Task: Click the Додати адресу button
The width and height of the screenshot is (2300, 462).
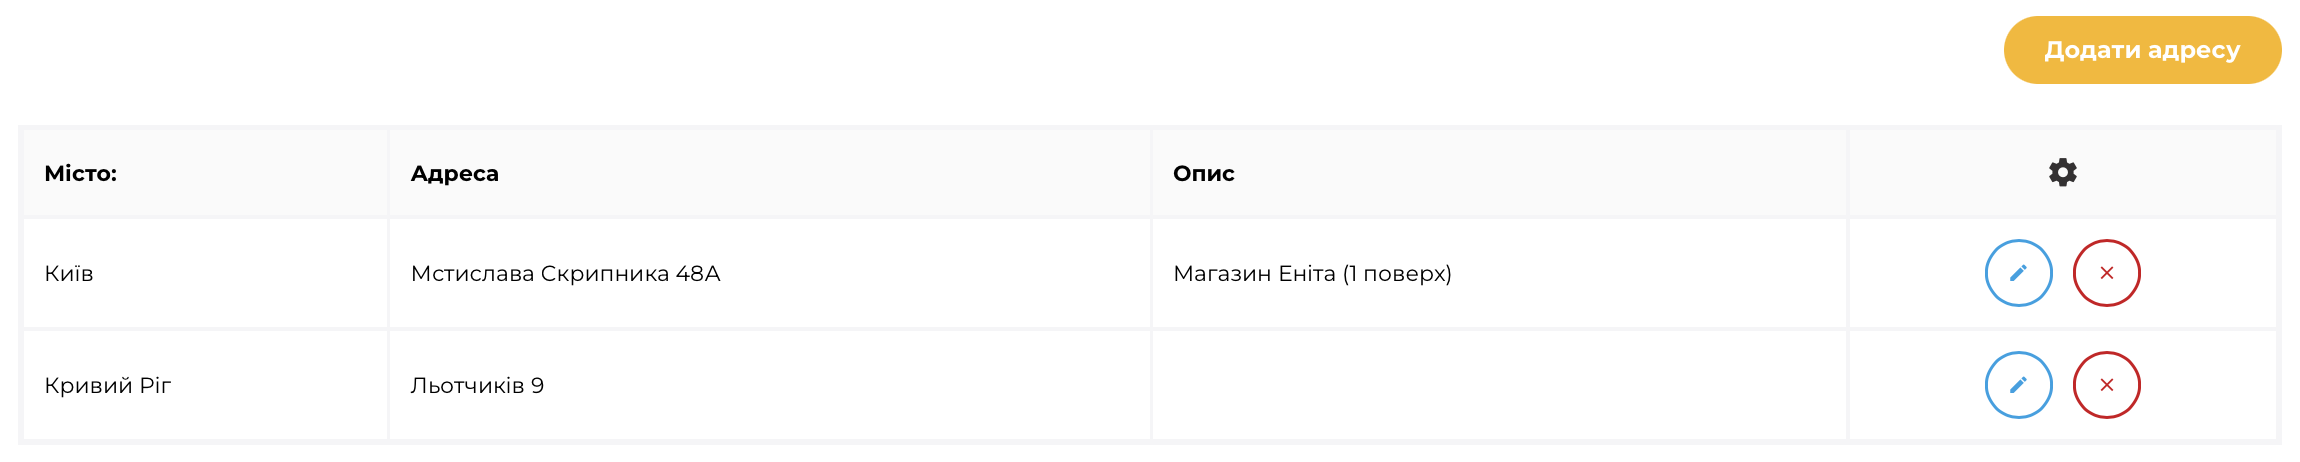Action: [2142, 50]
